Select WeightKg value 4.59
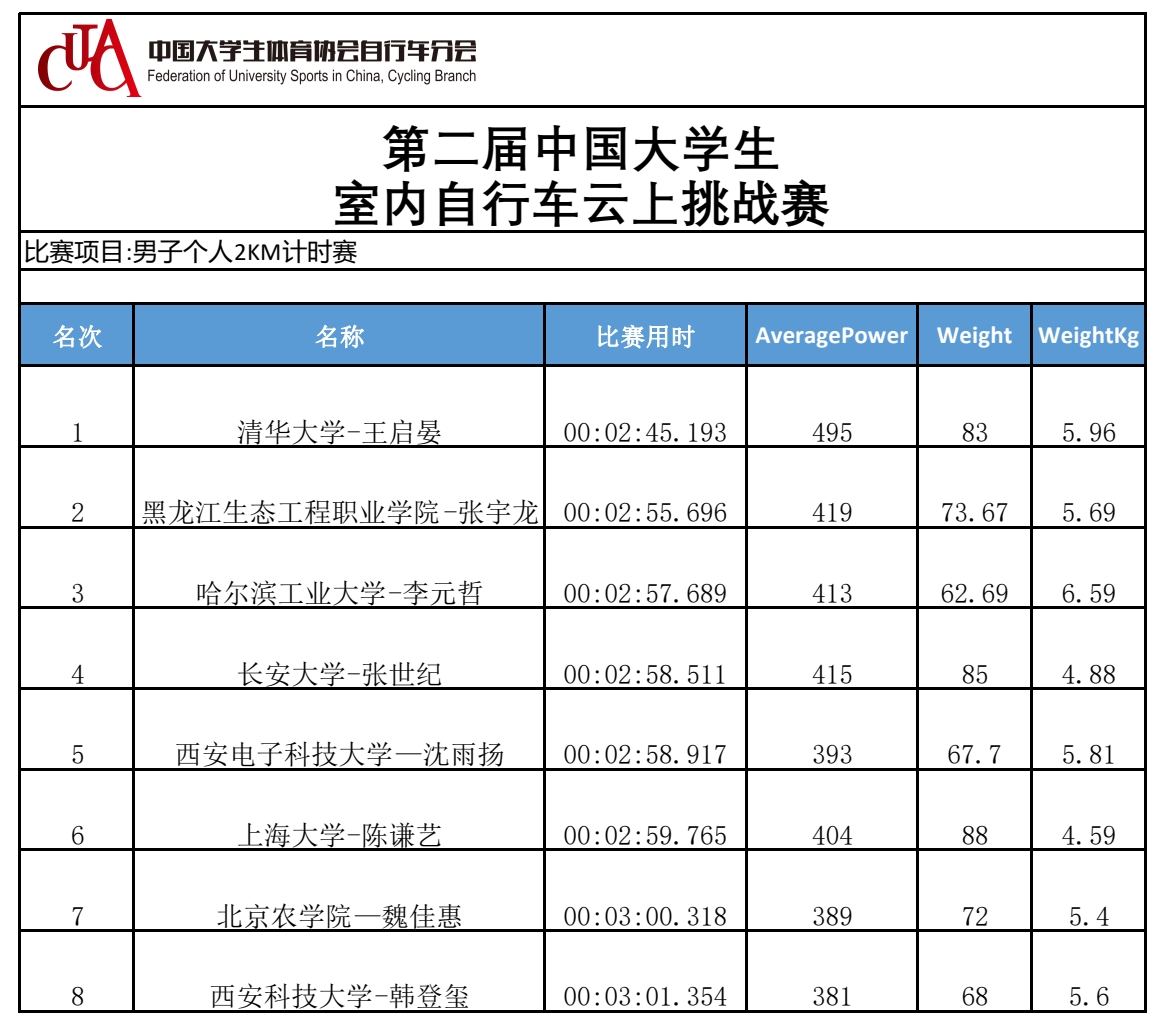1165x1016 pixels. 1088,836
